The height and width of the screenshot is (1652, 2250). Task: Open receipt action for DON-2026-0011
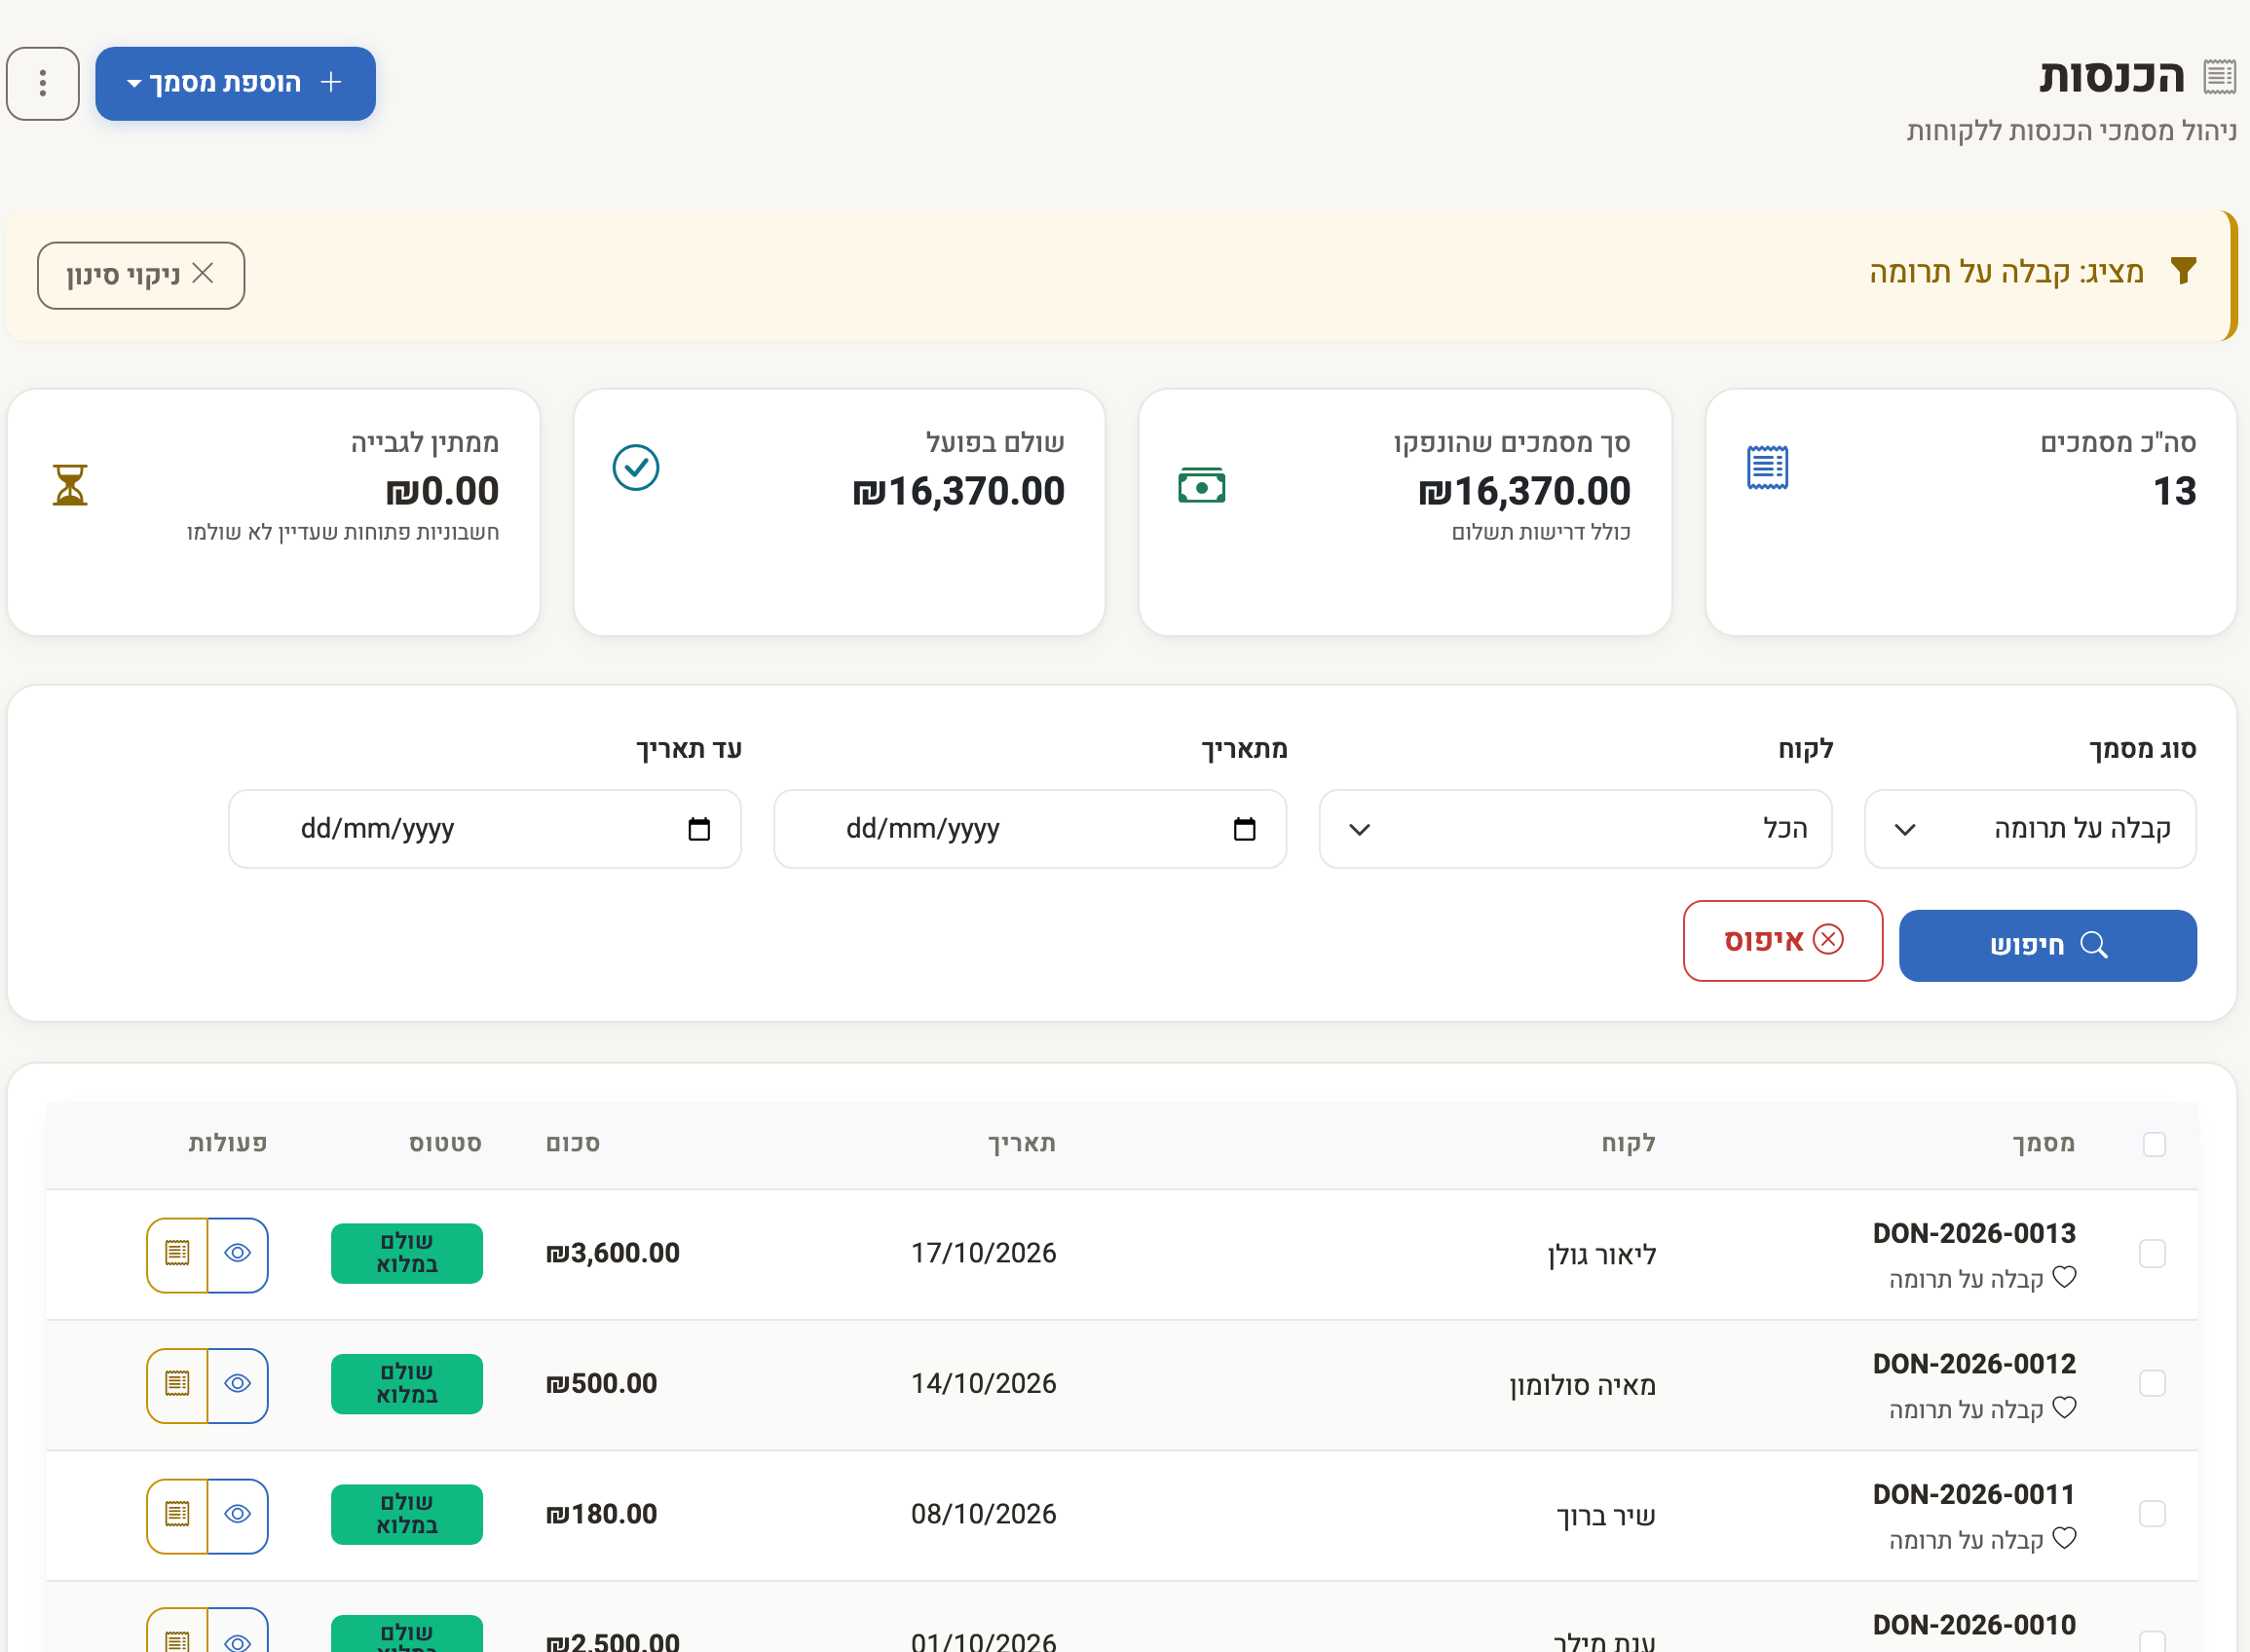click(x=177, y=1515)
